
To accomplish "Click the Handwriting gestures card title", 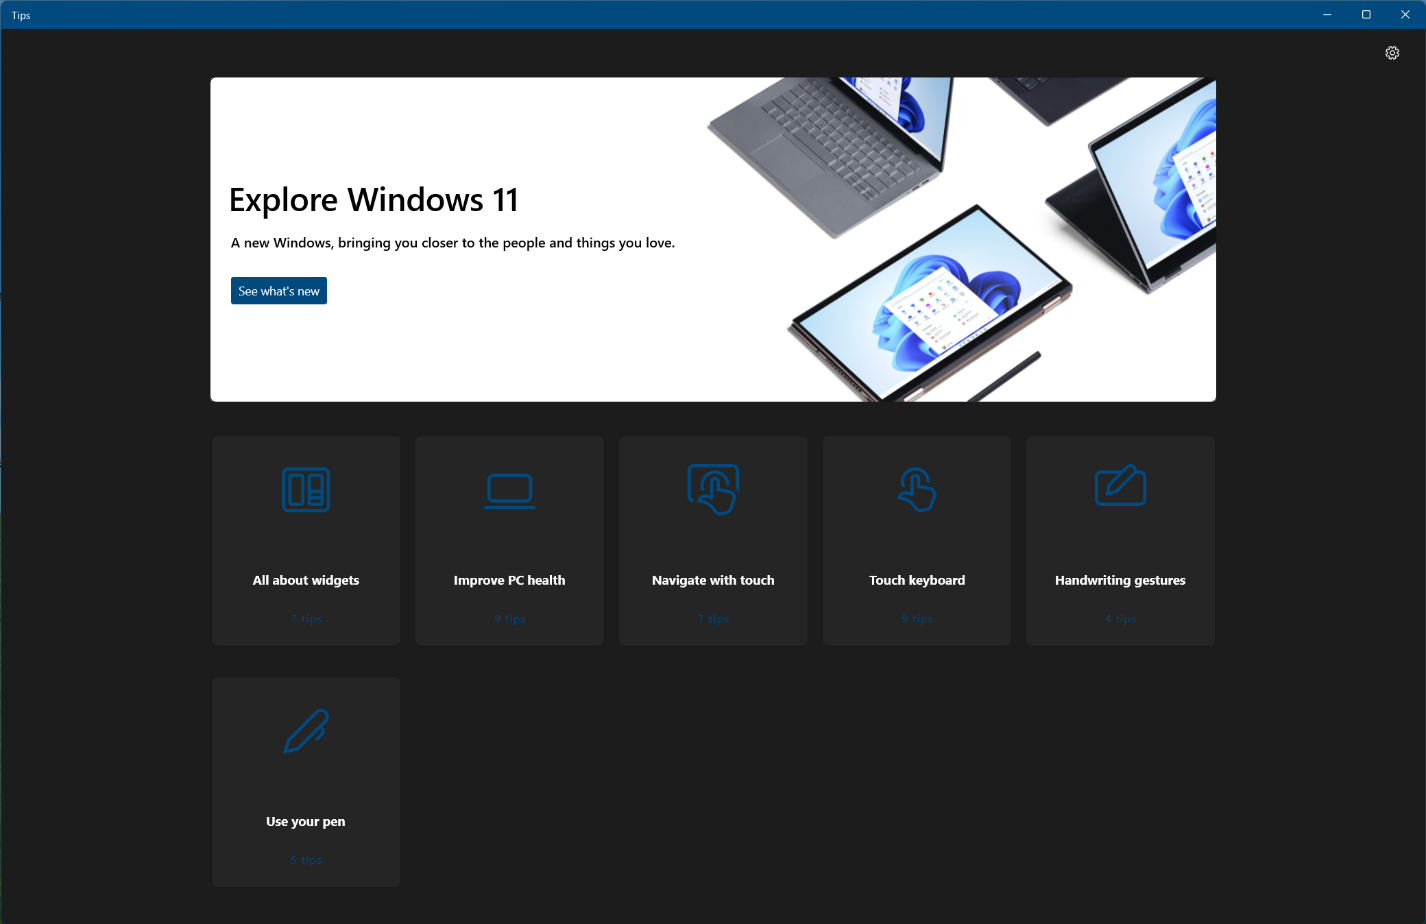I will [1120, 580].
